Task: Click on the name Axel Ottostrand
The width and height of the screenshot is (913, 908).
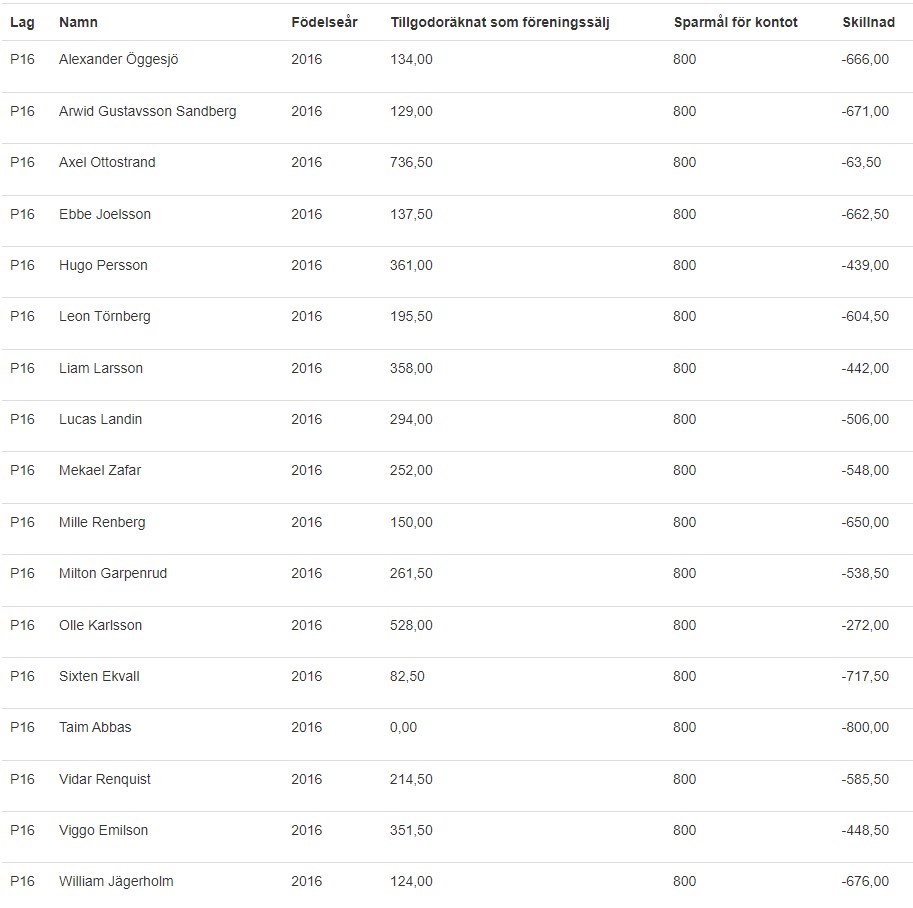Action: (x=107, y=162)
